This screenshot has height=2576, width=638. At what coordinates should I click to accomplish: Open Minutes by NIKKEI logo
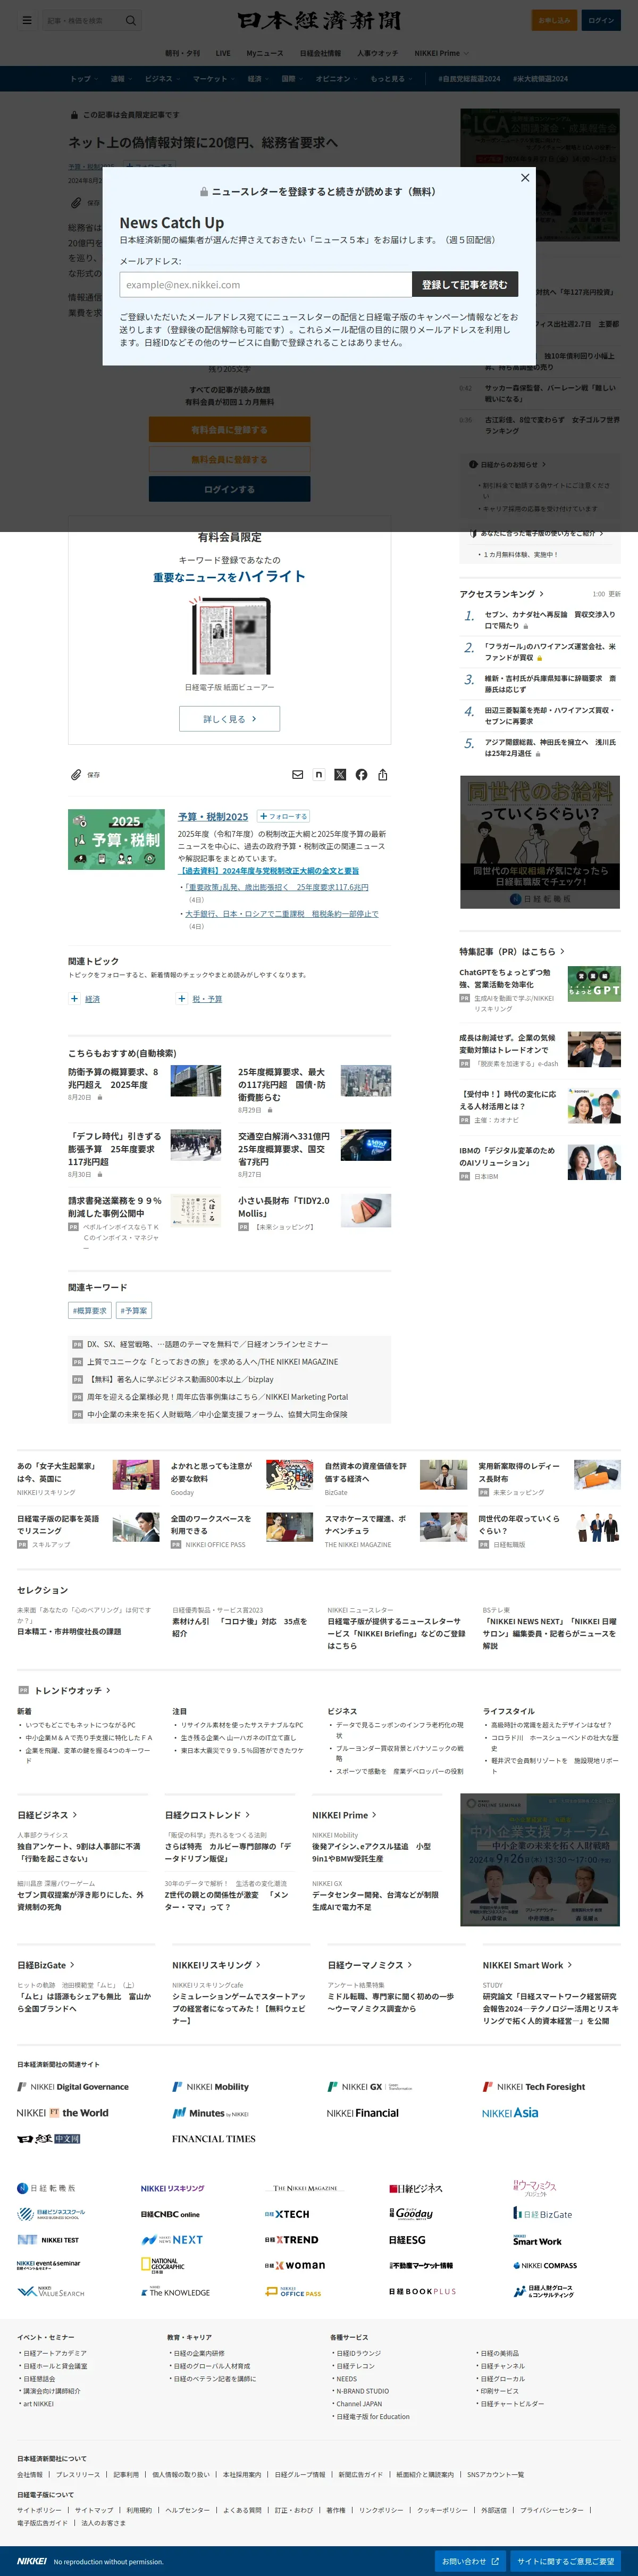210,2113
